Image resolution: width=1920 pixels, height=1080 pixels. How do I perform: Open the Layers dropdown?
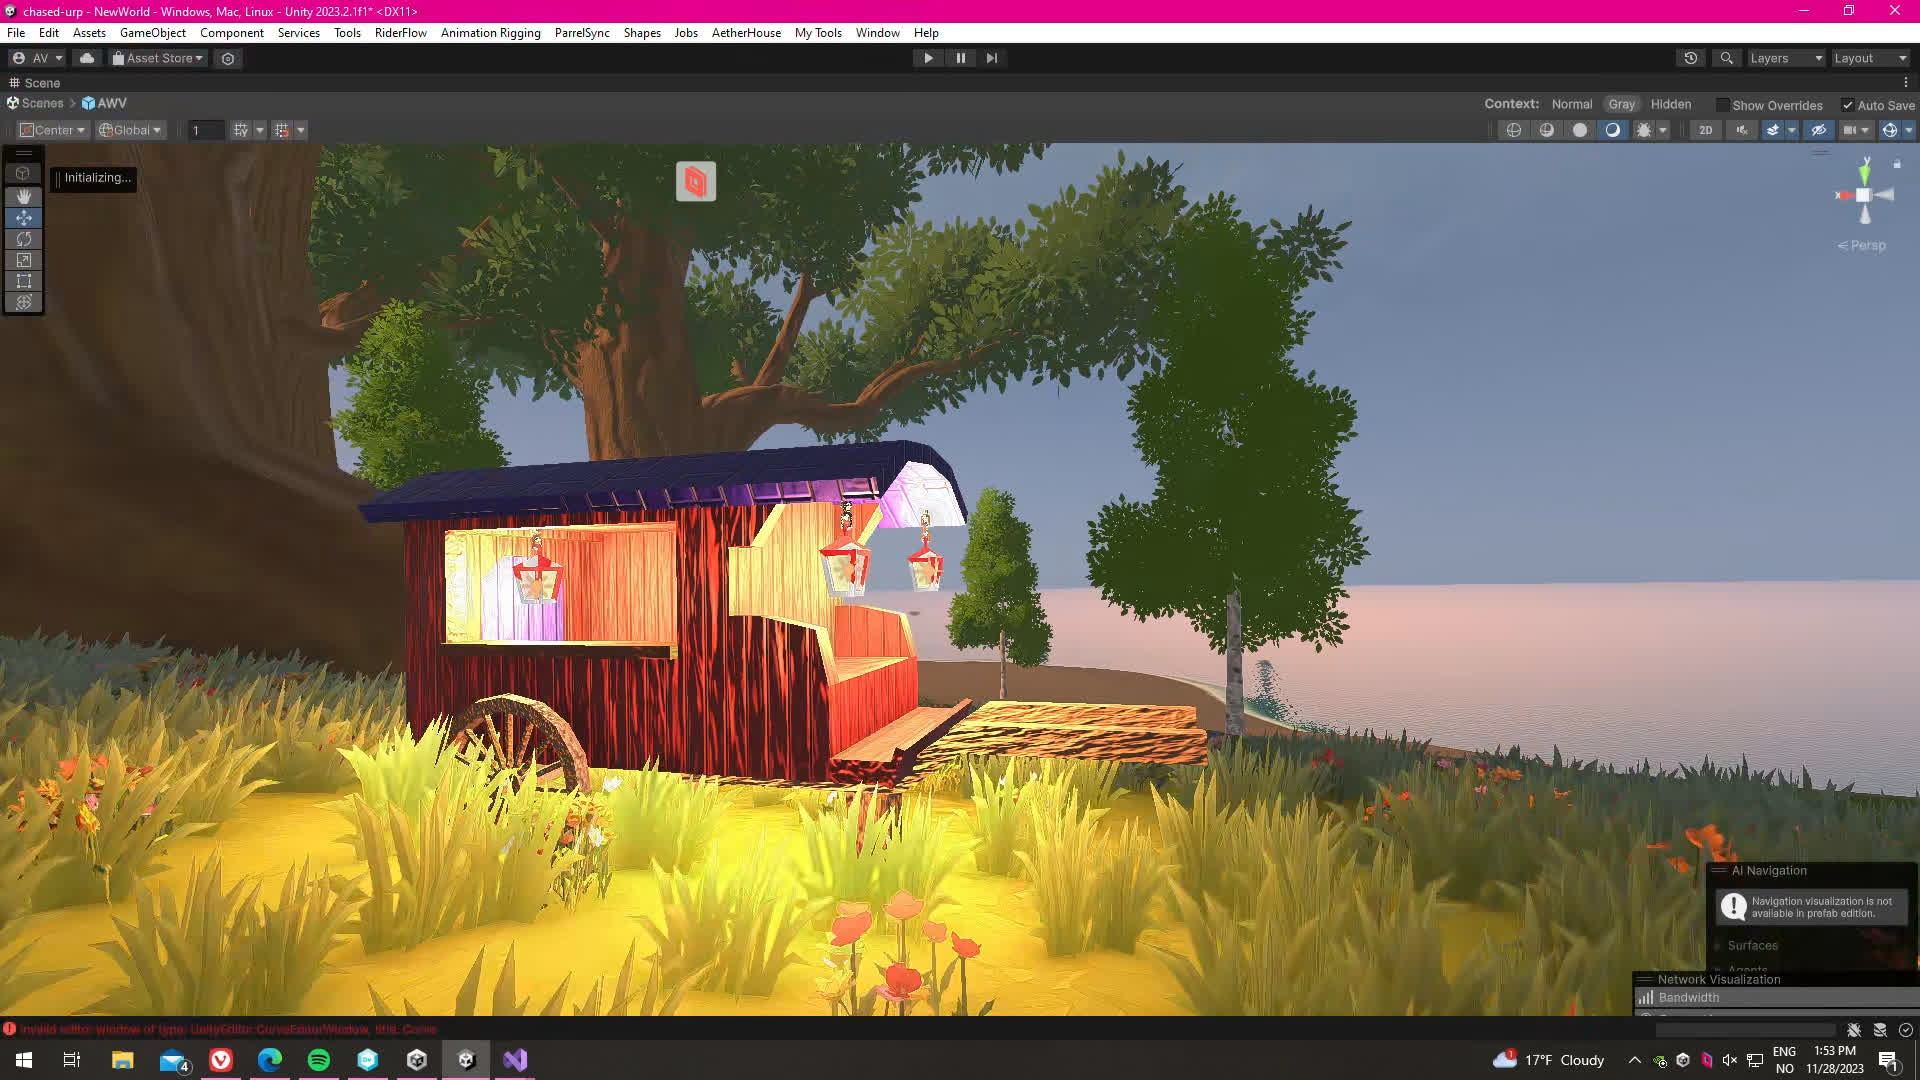(x=1786, y=58)
